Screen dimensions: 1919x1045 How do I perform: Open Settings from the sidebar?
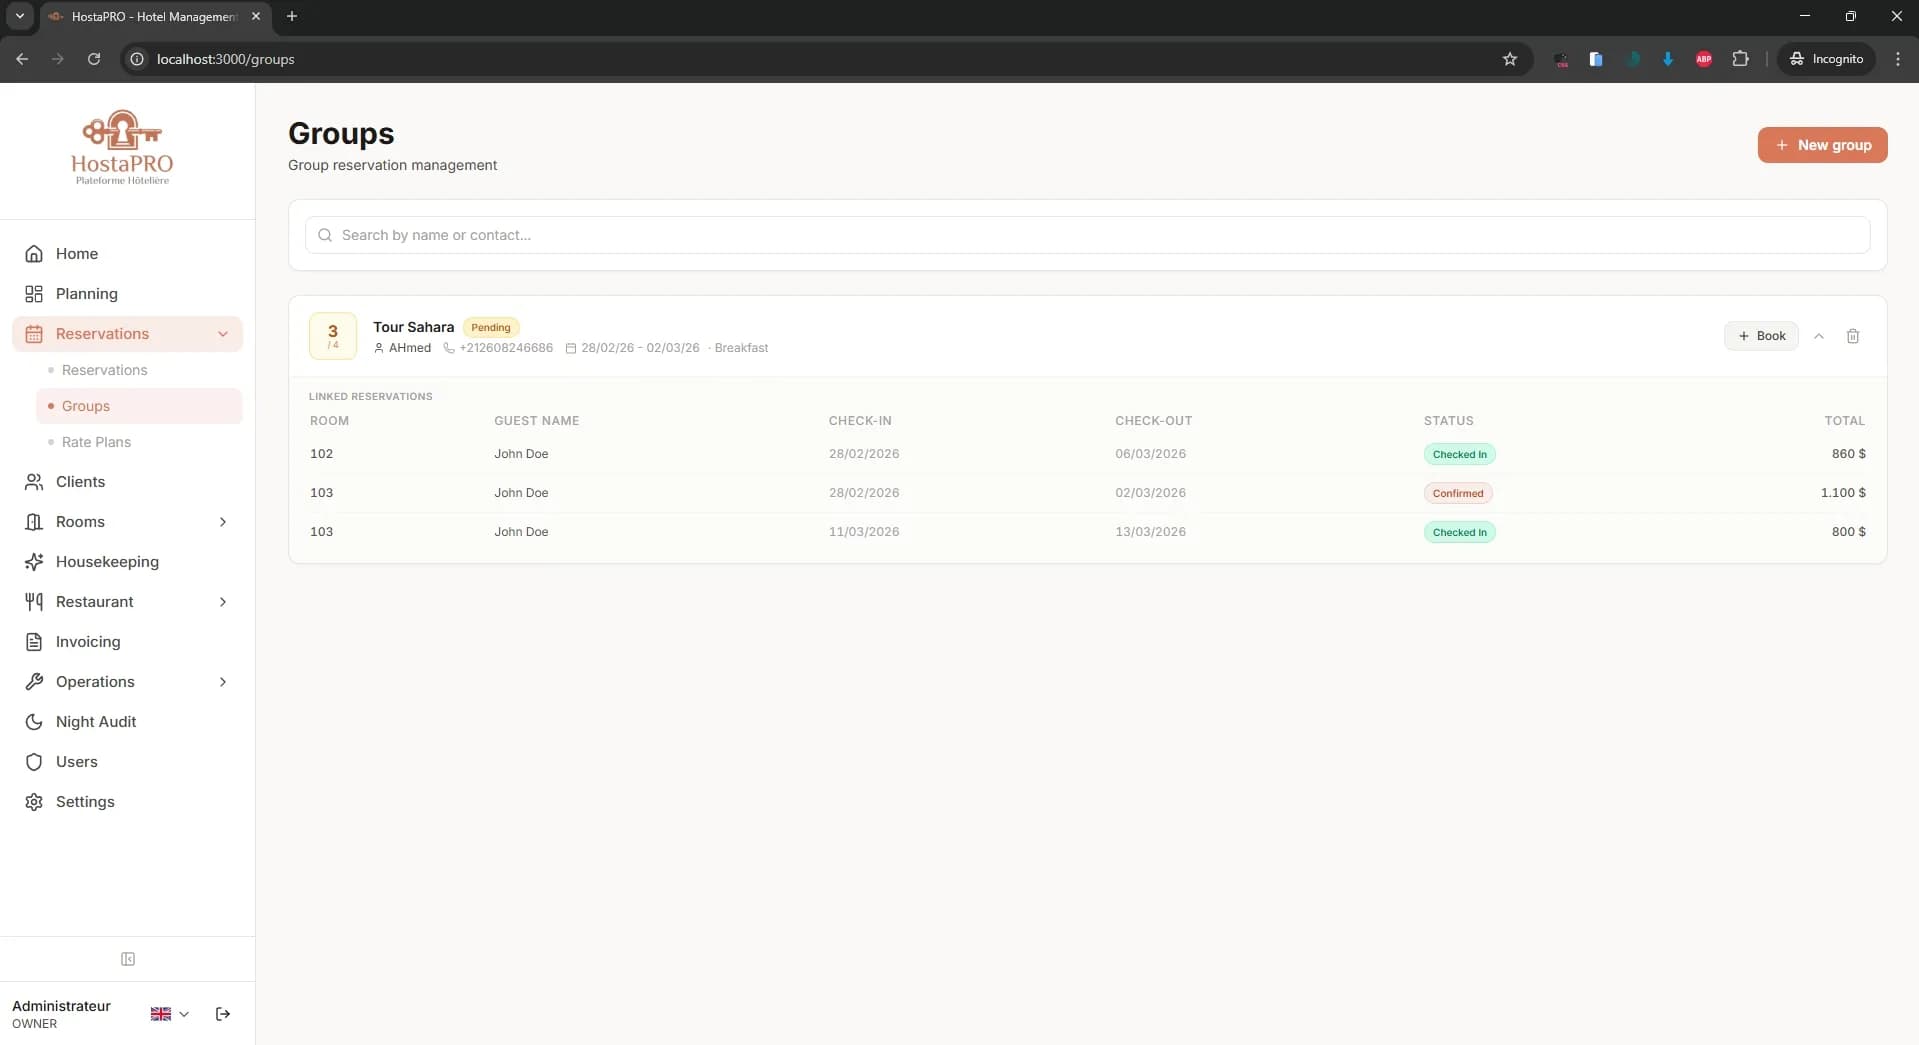click(x=85, y=802)
